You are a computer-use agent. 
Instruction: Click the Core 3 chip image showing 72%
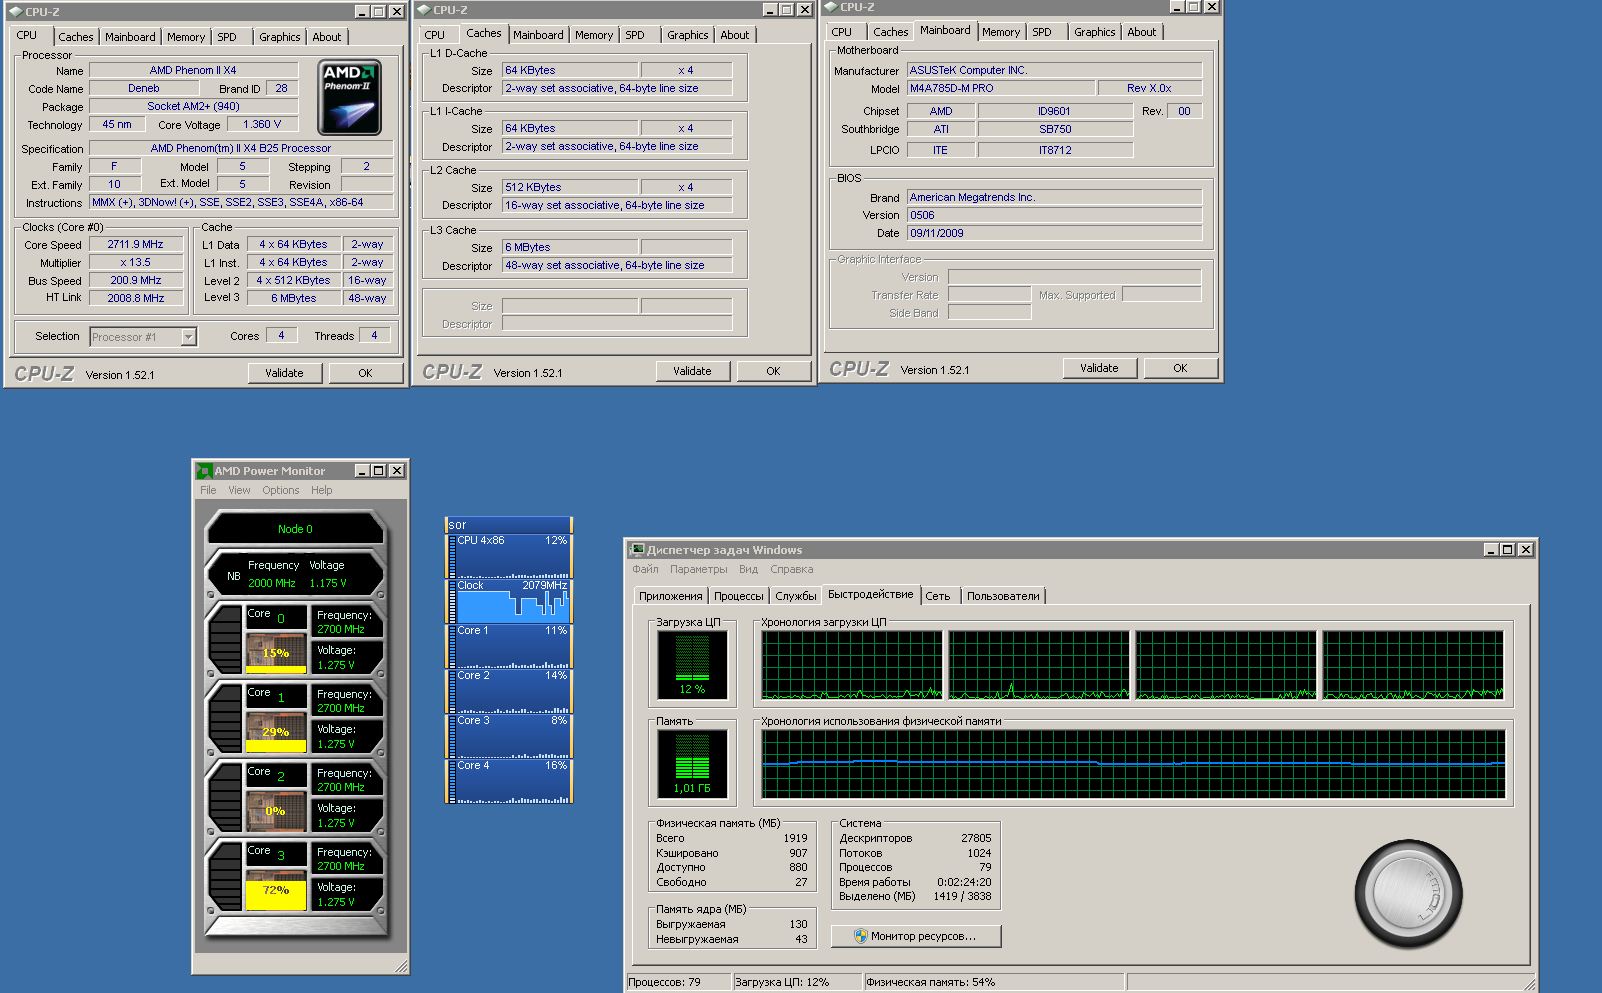coord(276,888)
